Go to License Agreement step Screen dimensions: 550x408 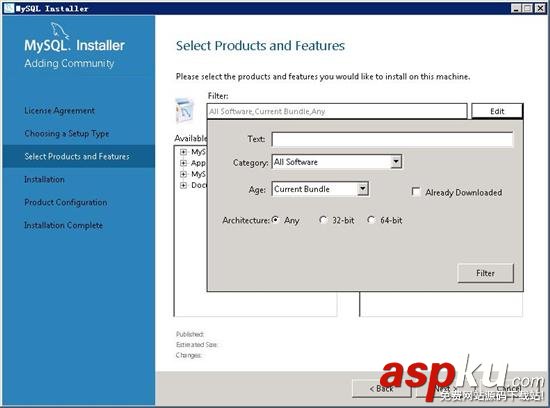coord(59,111)
